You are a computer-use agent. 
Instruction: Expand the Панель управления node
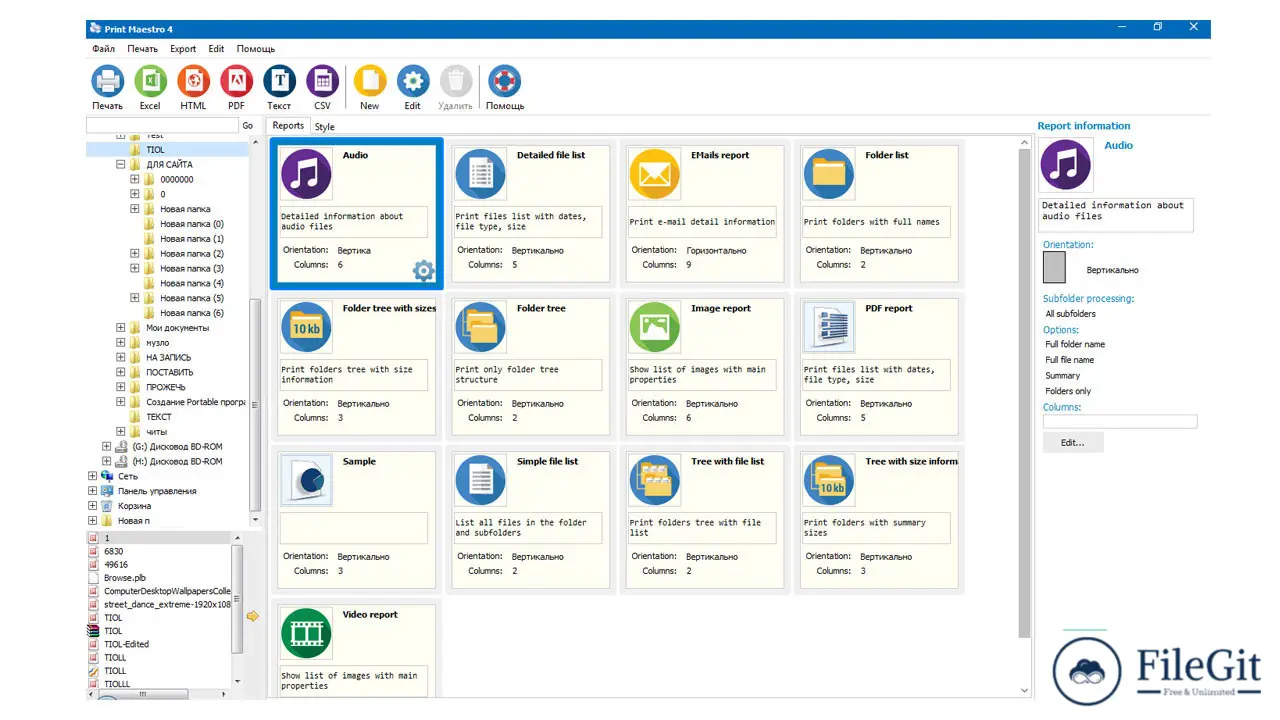tap(93, 491)
